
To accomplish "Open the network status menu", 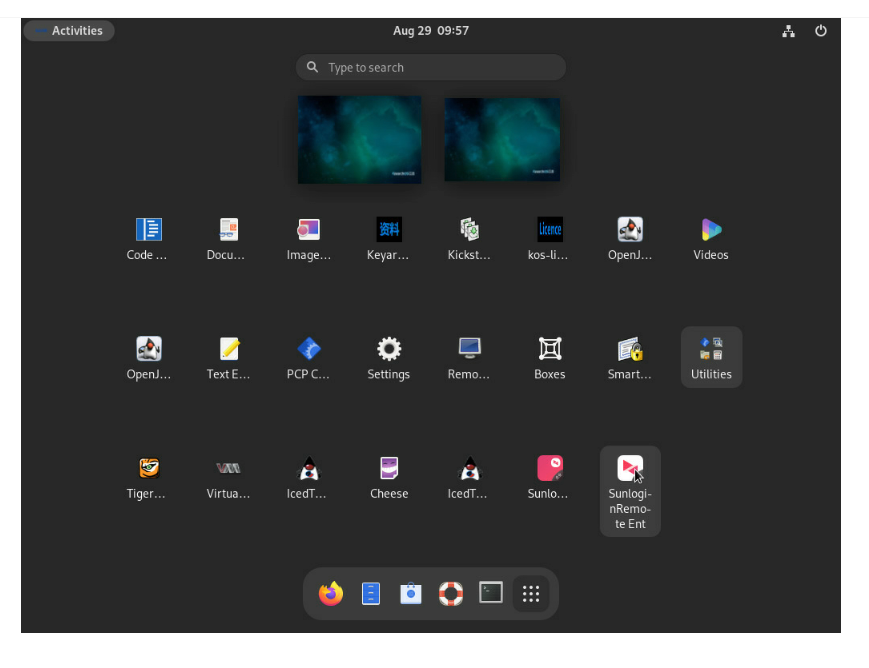I will point(789,31).
